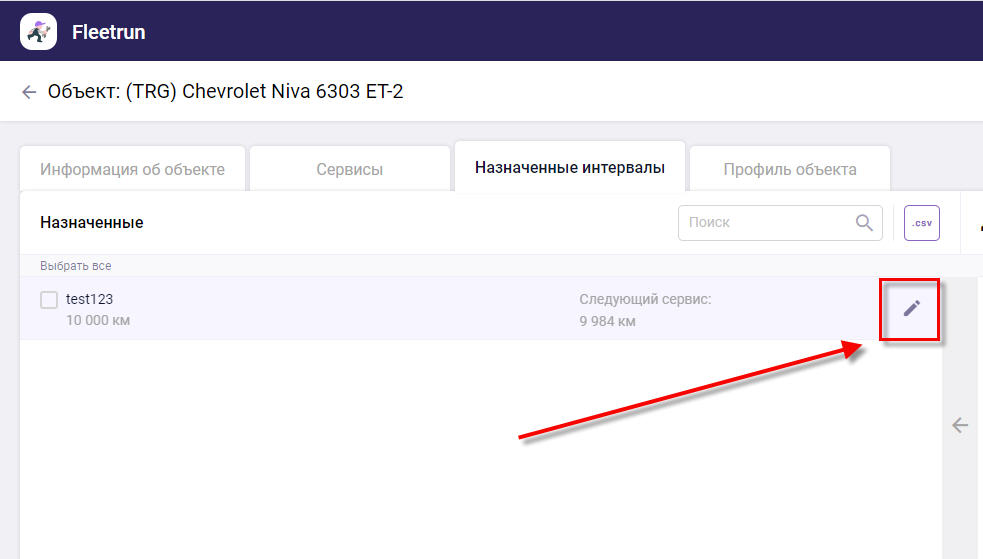Click the test123 interval name
Viewport: 983px width, 559px height.
point(90,299)
